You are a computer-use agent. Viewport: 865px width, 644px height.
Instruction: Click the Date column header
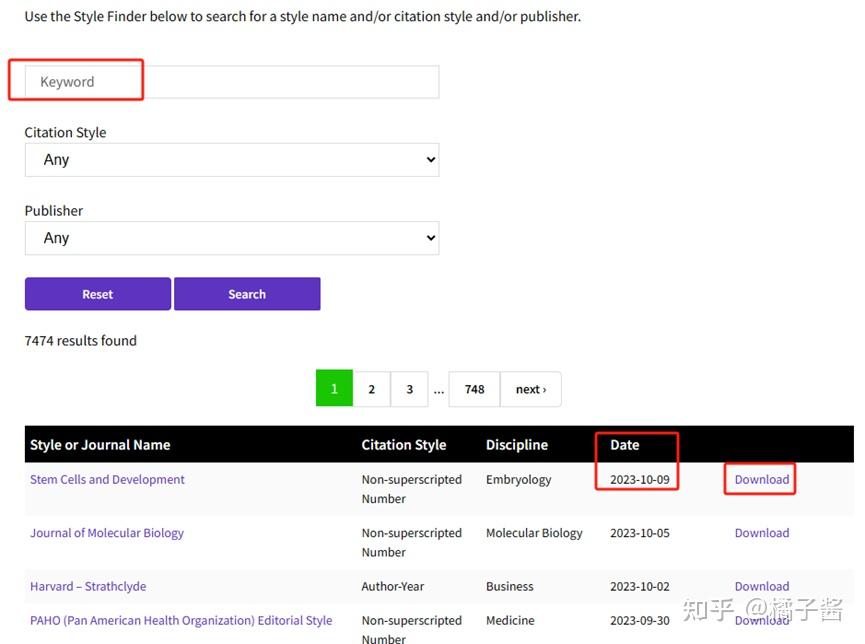(624, 445)
